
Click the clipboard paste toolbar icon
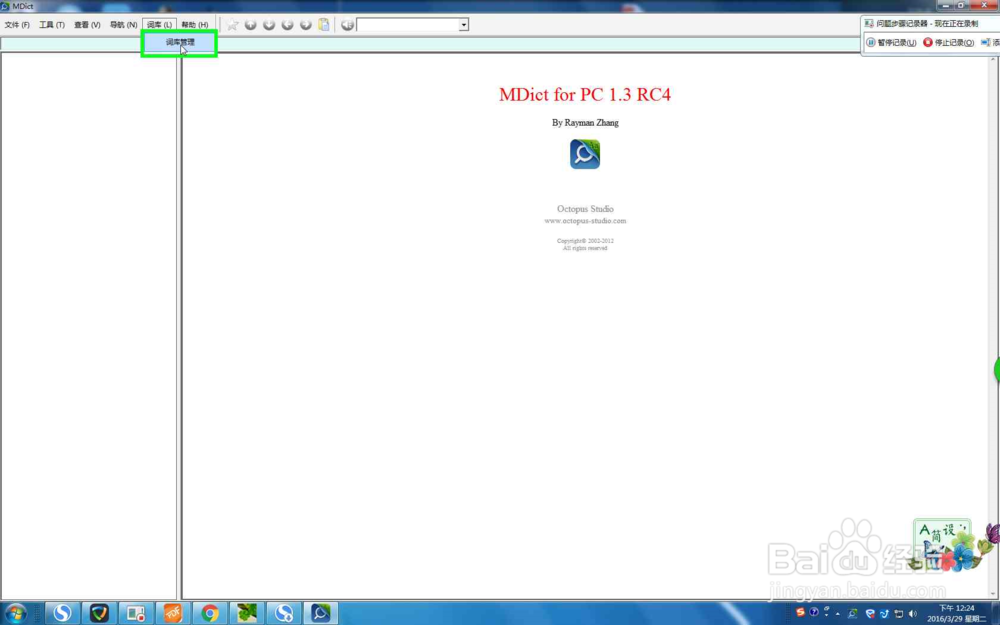[324, 25]
